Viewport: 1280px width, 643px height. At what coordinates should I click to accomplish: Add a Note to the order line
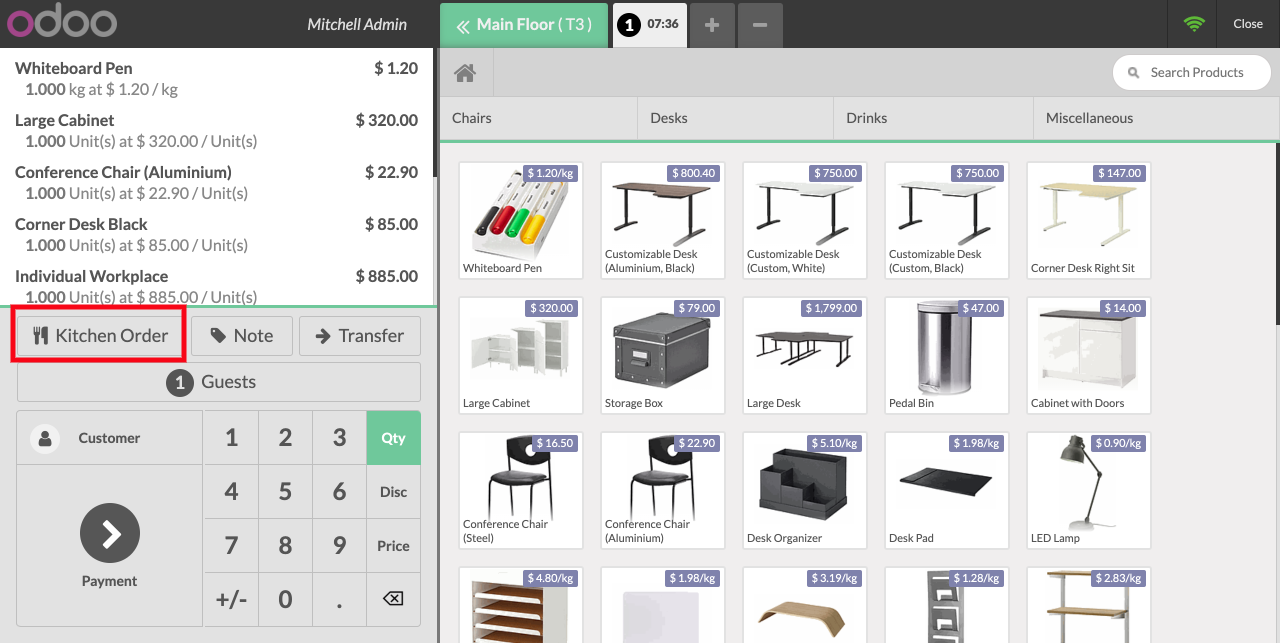pos(241,336)
